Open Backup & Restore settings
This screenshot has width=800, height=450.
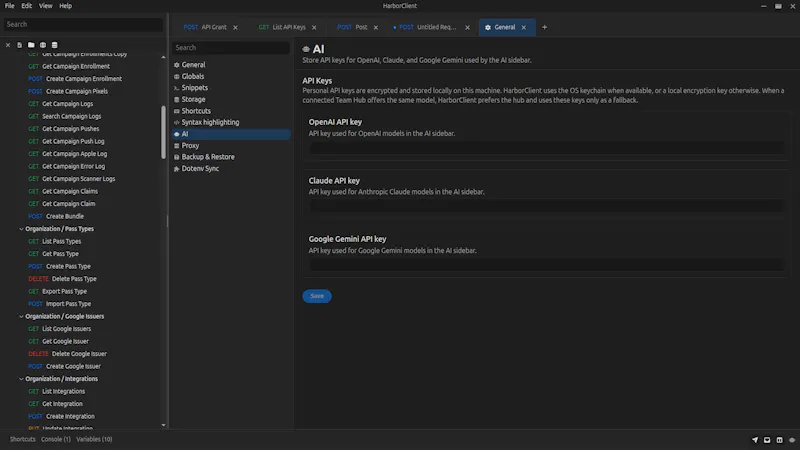(x=231, y=157)
